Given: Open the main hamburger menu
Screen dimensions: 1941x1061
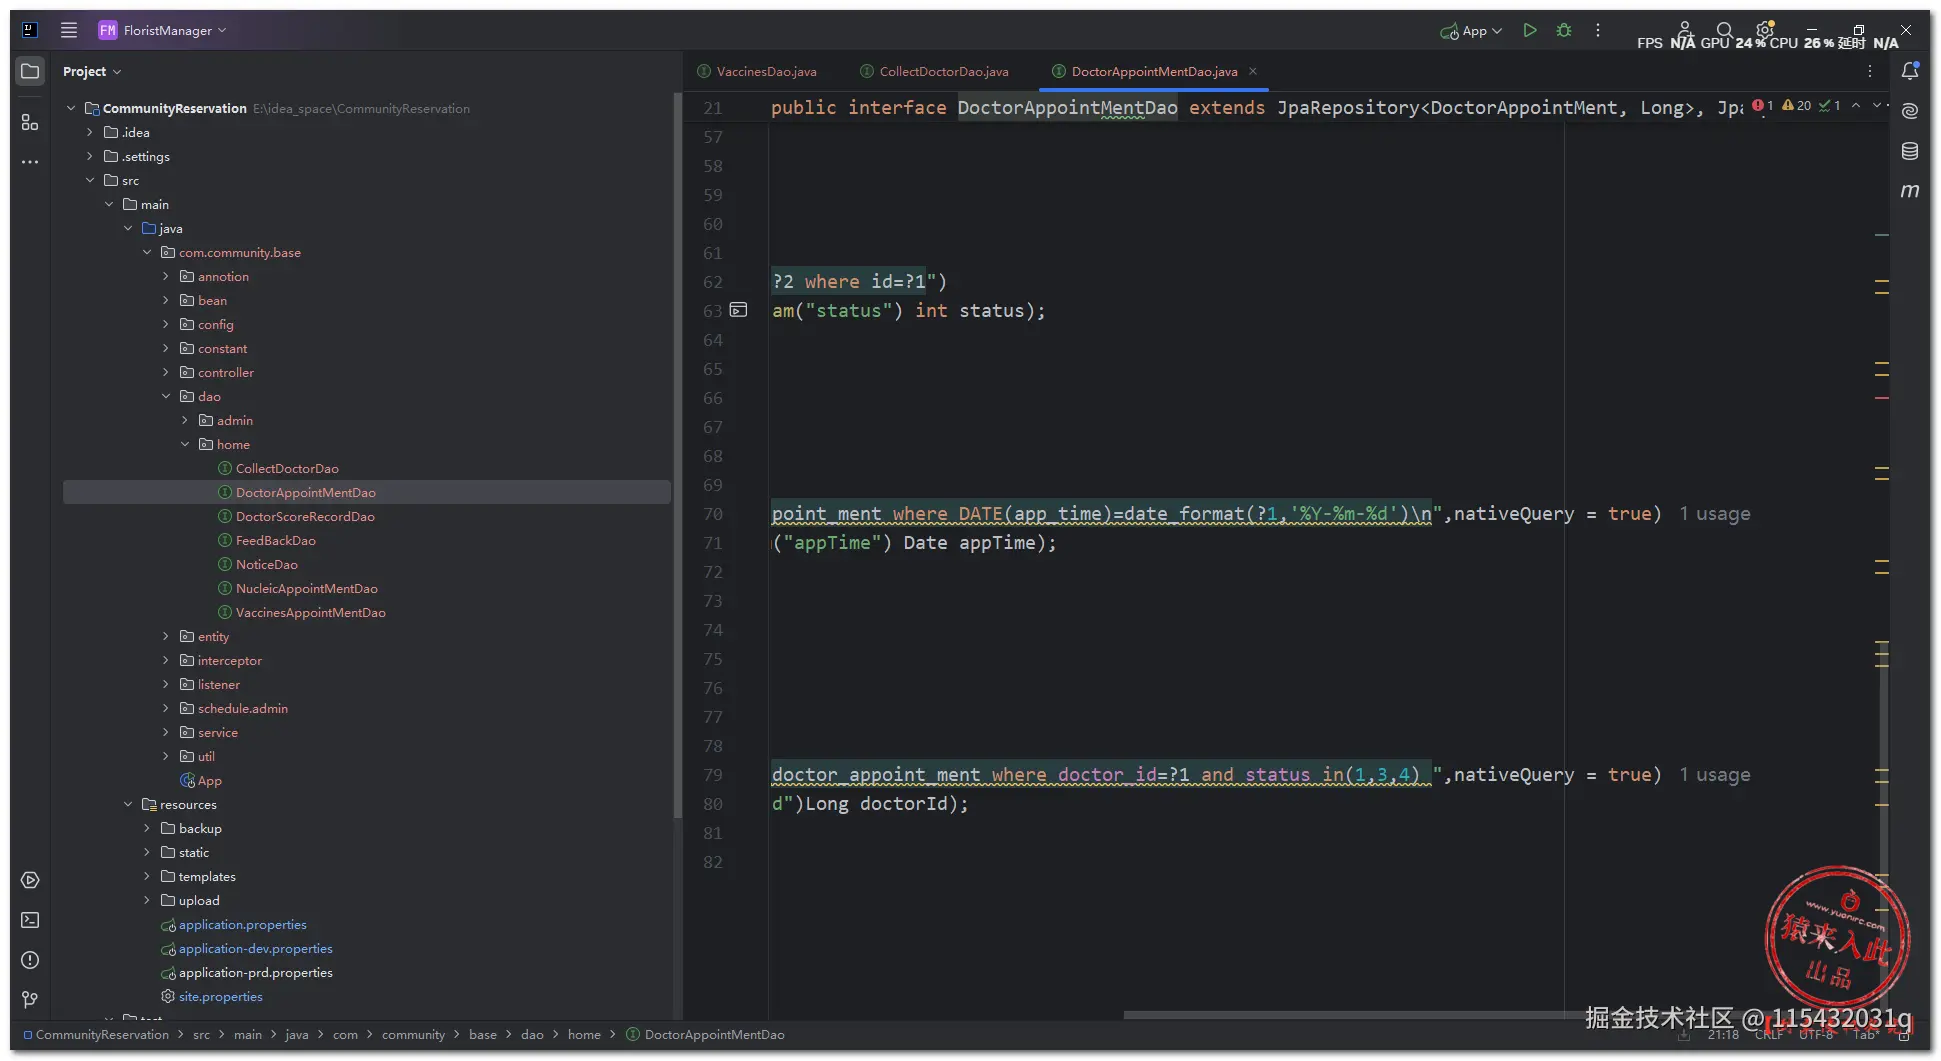Looking at the screenshot, I should (x=69, y=30).
